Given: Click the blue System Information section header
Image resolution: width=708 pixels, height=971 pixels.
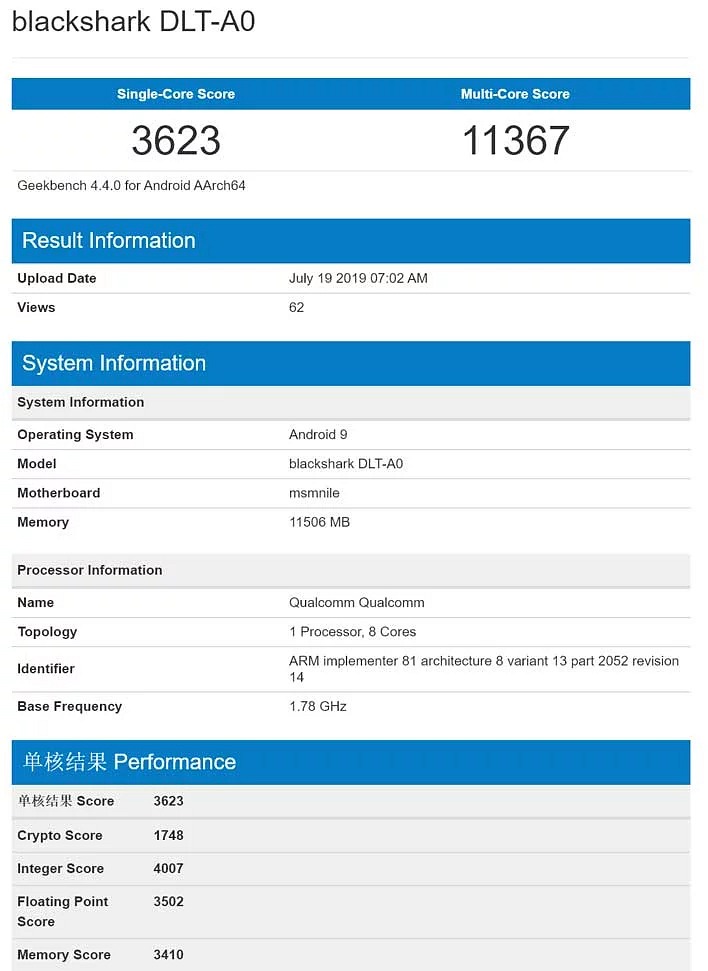Looking at the screenshot, I should click(351, 363).
